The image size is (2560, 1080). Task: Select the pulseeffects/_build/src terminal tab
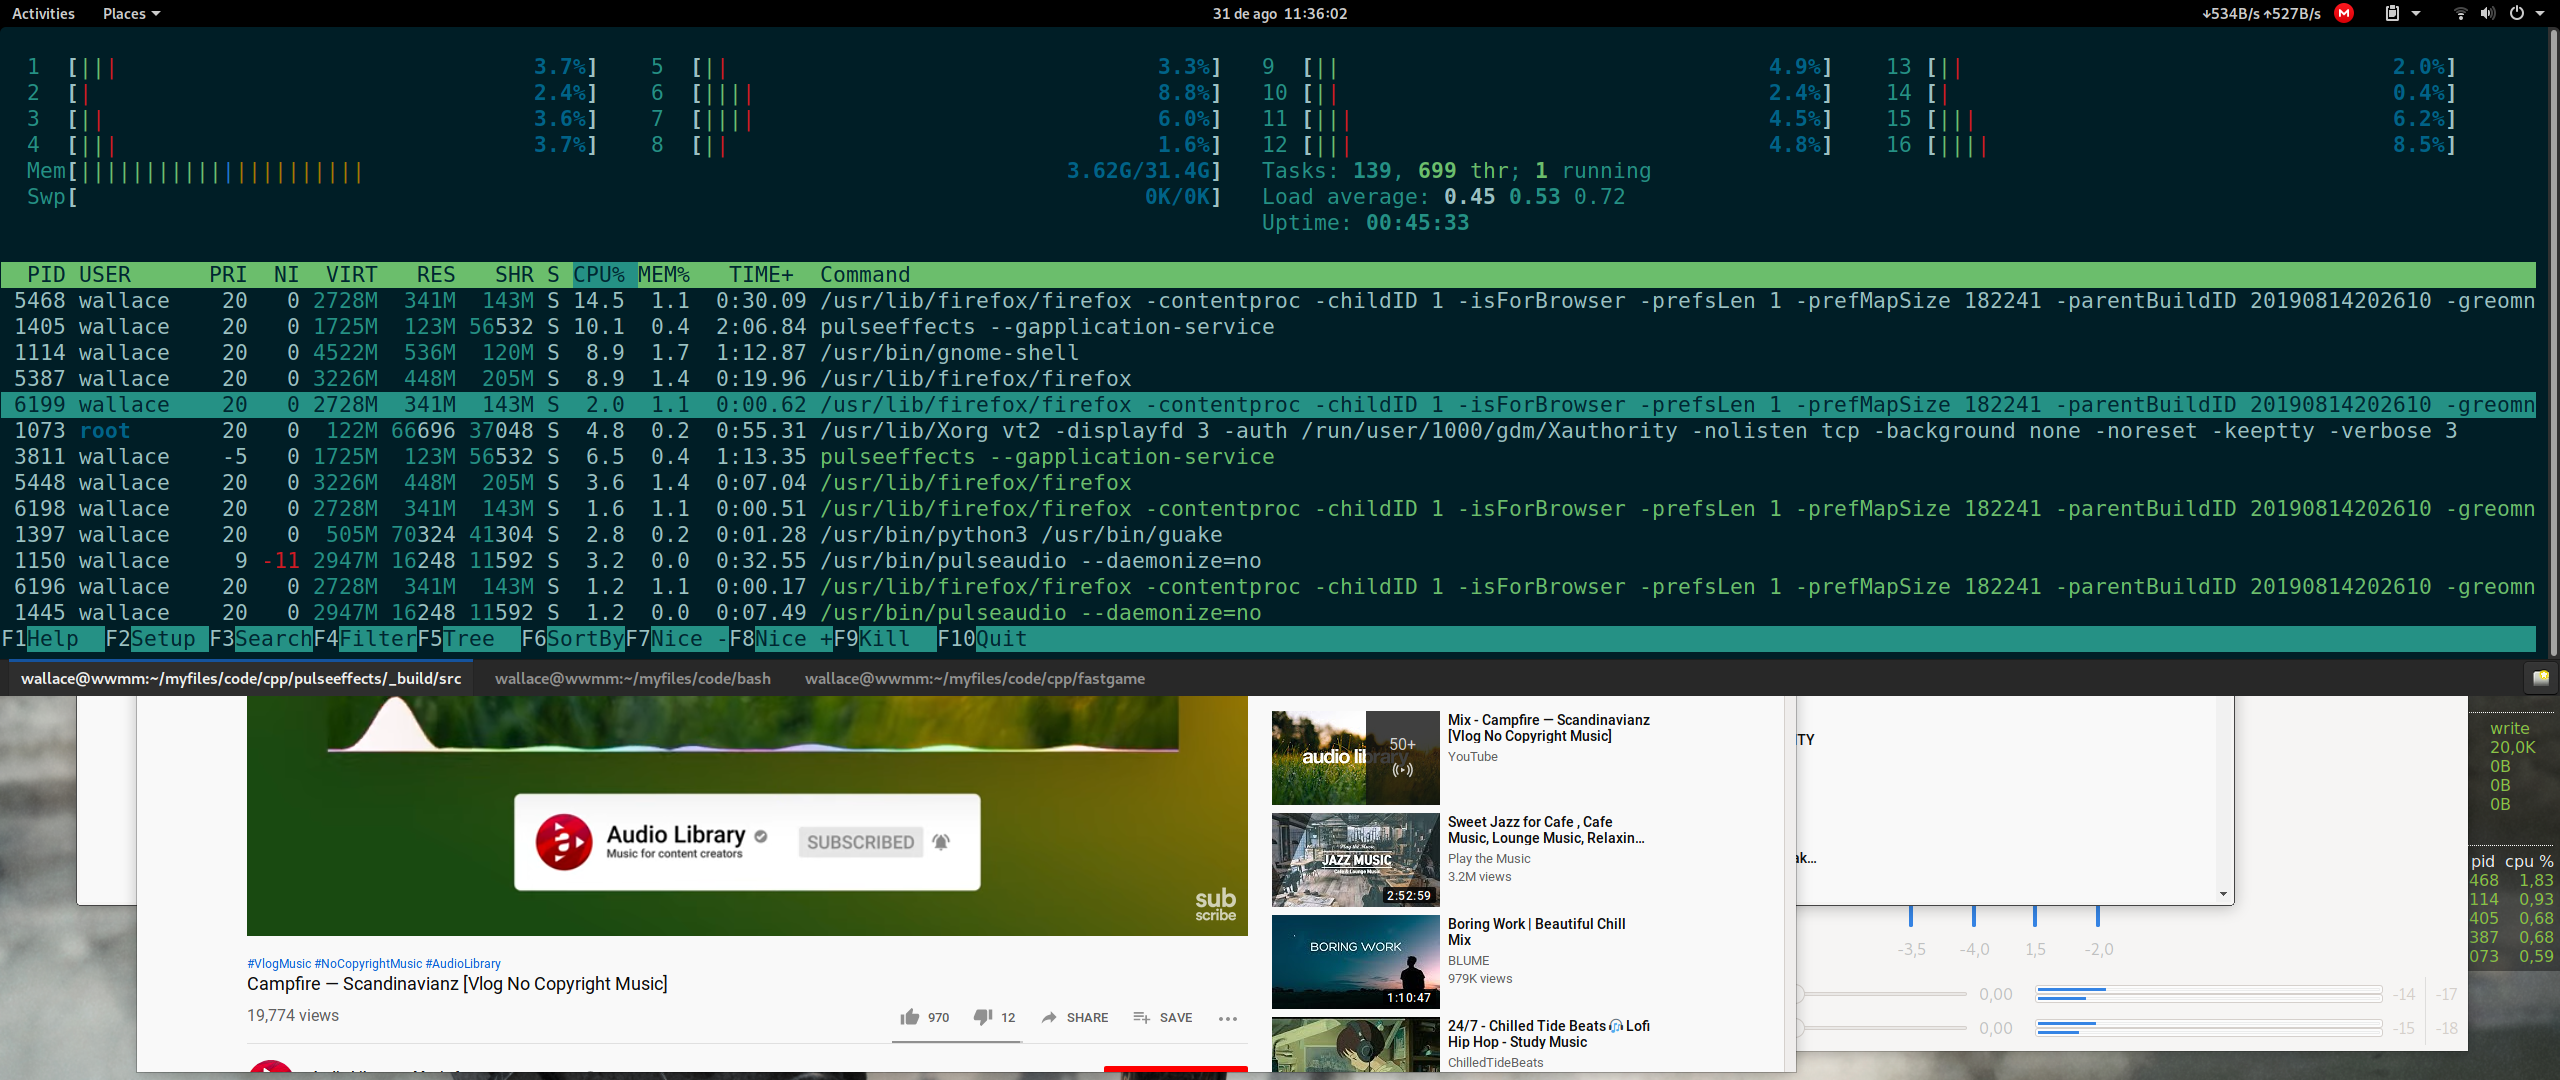click(x=241, y=678)
